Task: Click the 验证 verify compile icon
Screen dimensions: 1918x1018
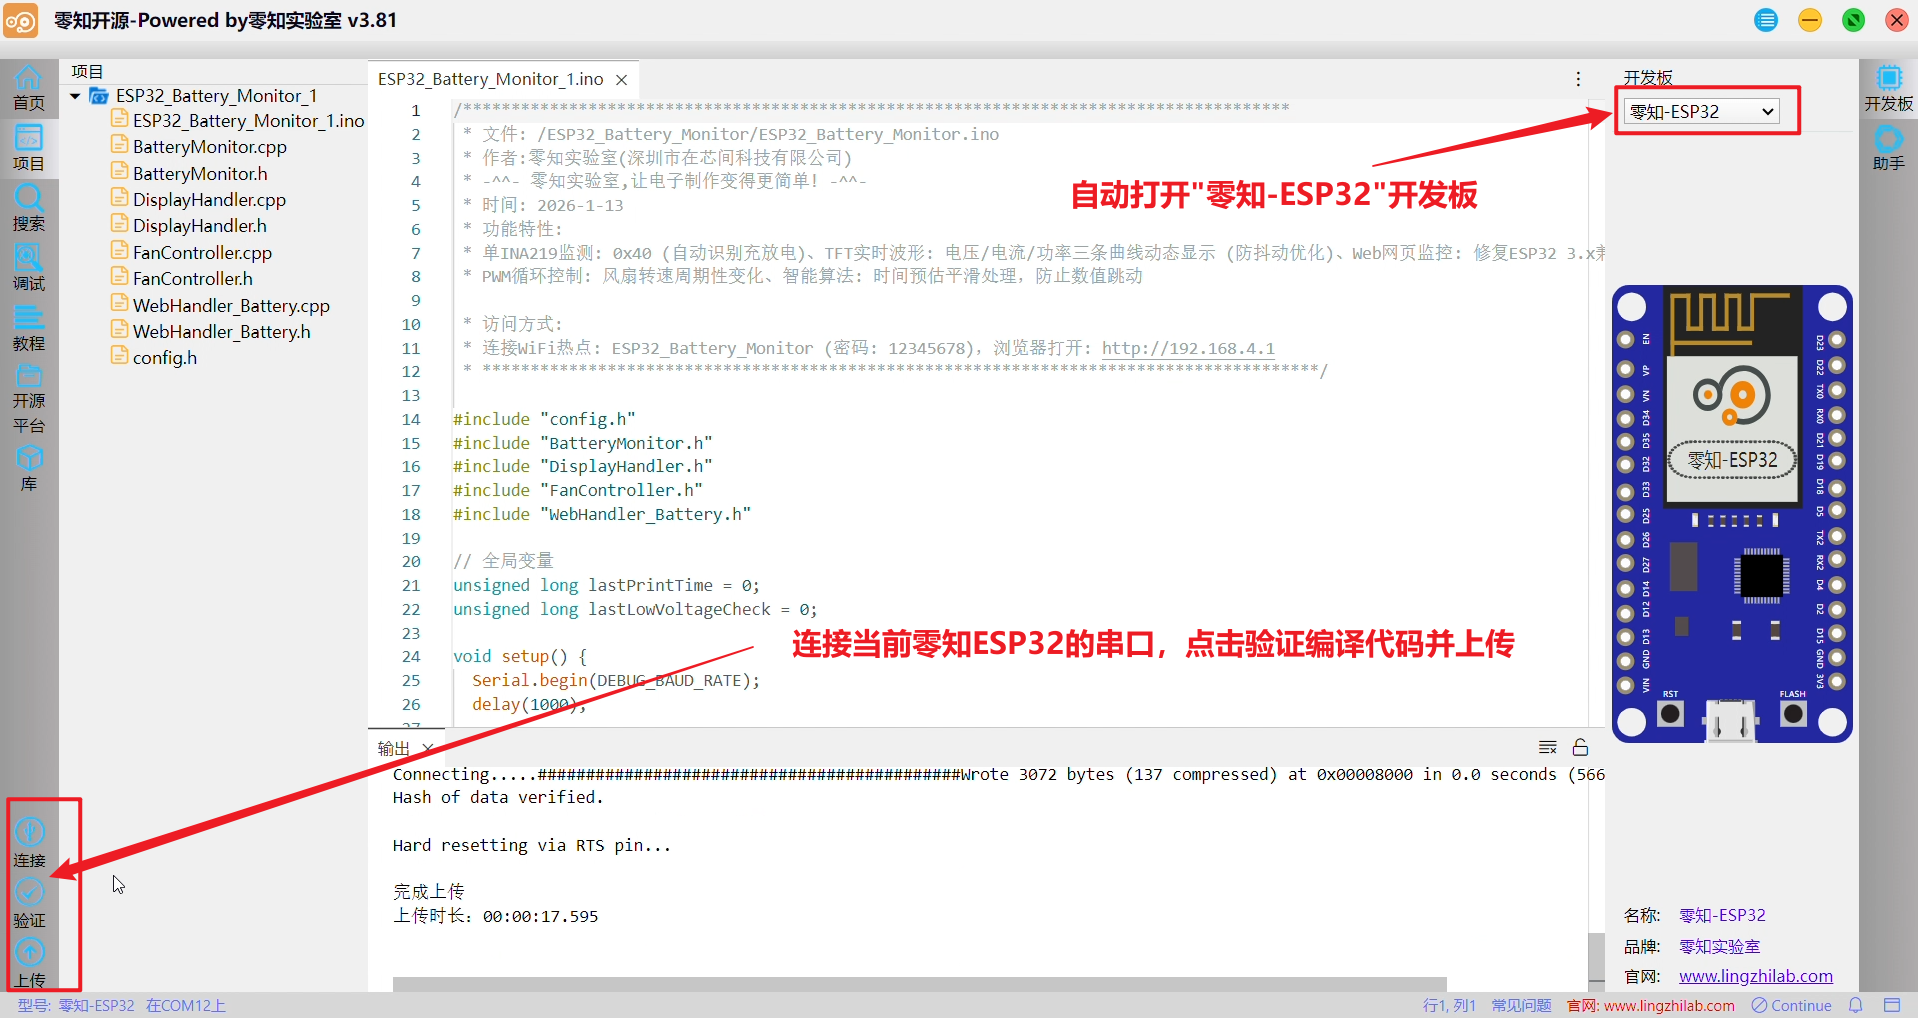Action: click(x=29, y=903)
